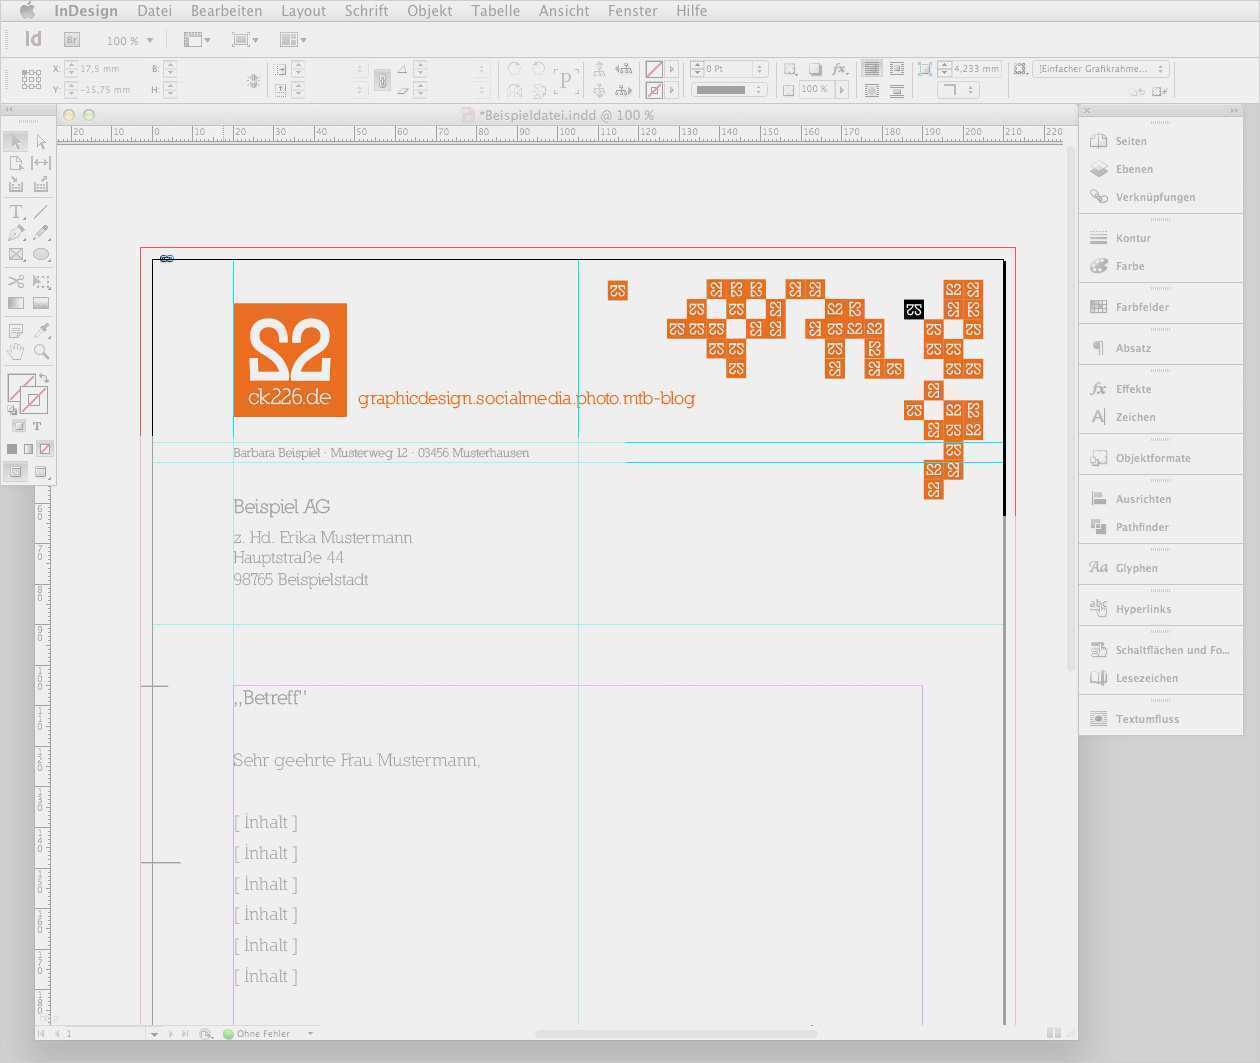
Task: Open the Objekt menu
Action: pos(429,11)
